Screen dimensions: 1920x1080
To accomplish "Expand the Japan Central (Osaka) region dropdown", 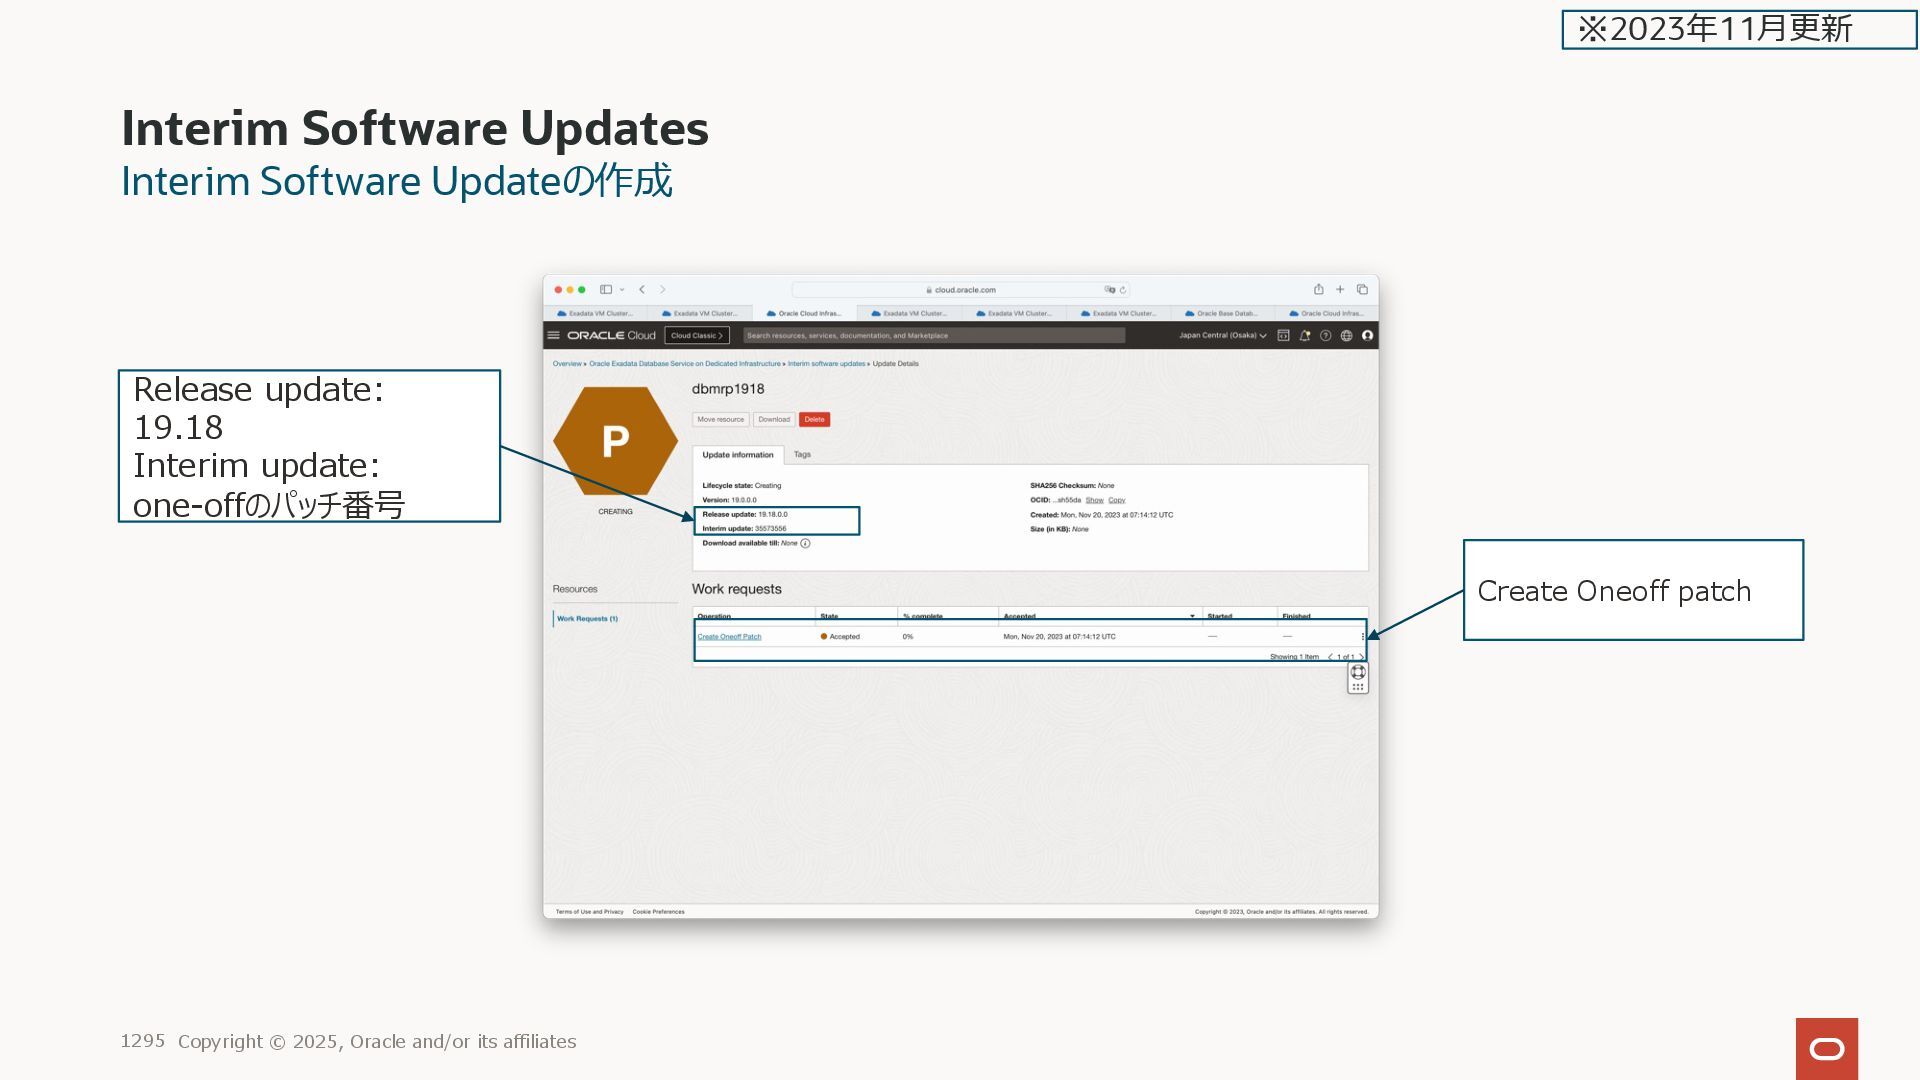I will pyautogui.click(x=1222, y=336).
